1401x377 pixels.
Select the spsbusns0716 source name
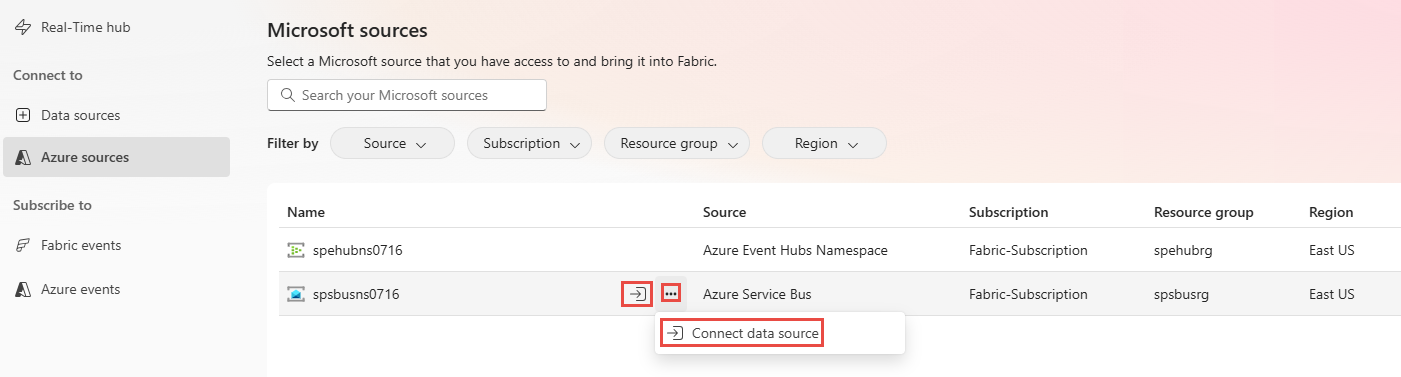point(357,294)
